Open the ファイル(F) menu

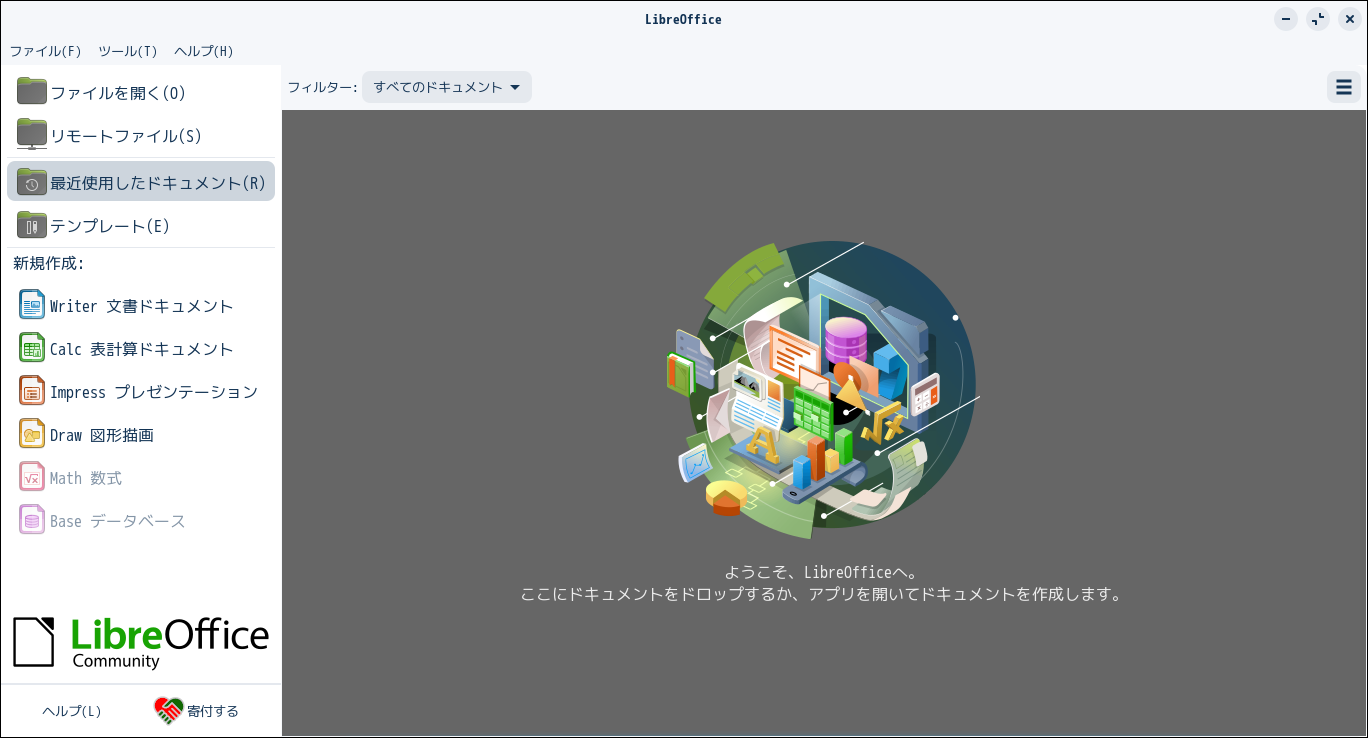tap(45, 51)
